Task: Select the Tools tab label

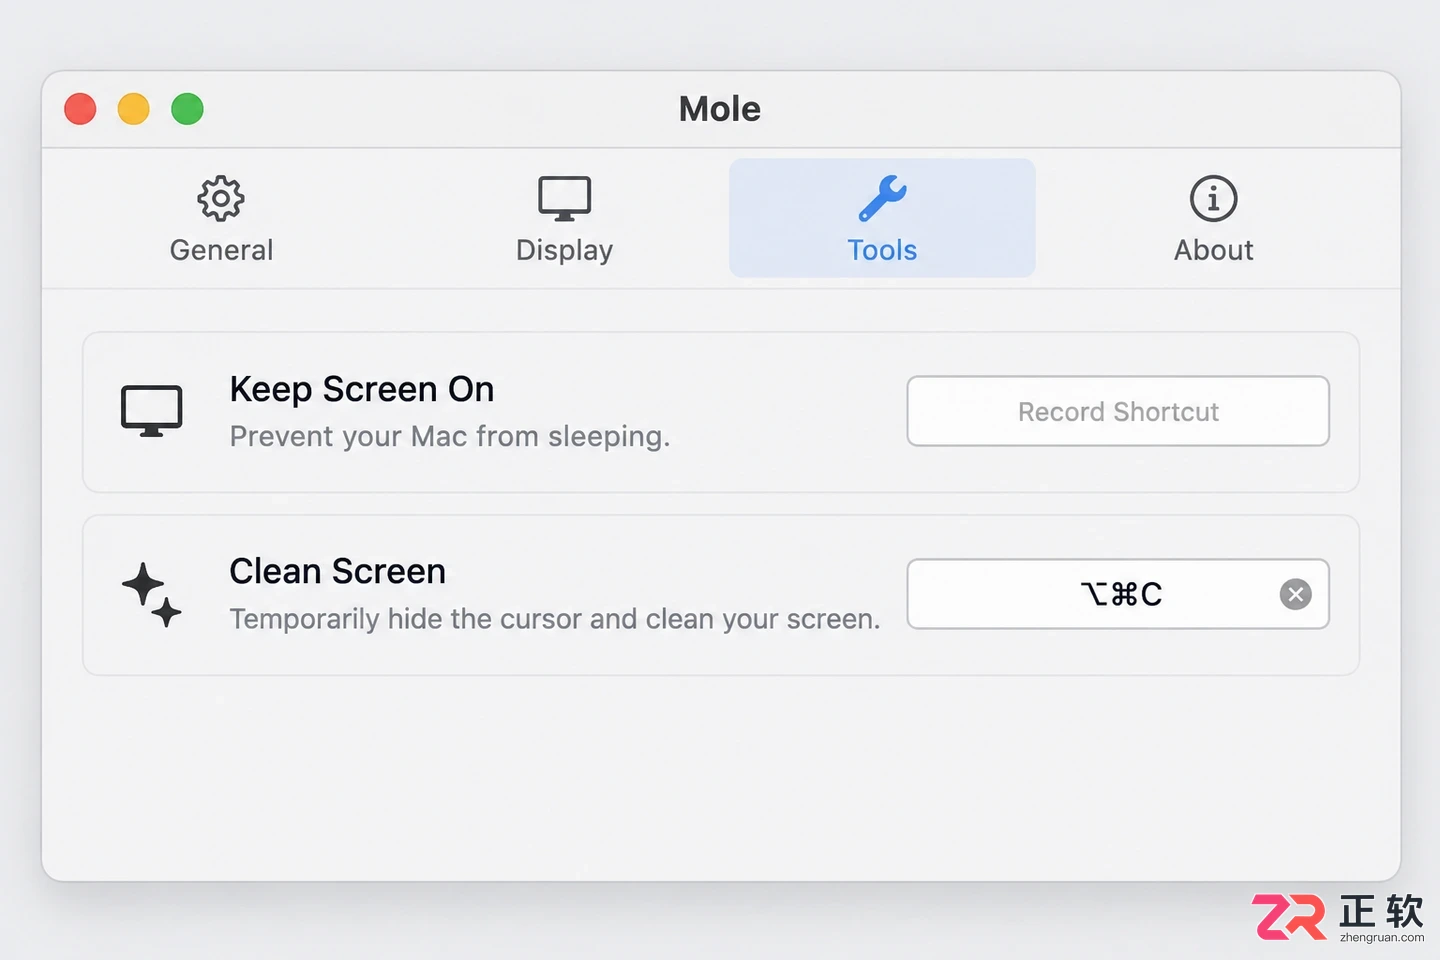Action: (882, 250)
